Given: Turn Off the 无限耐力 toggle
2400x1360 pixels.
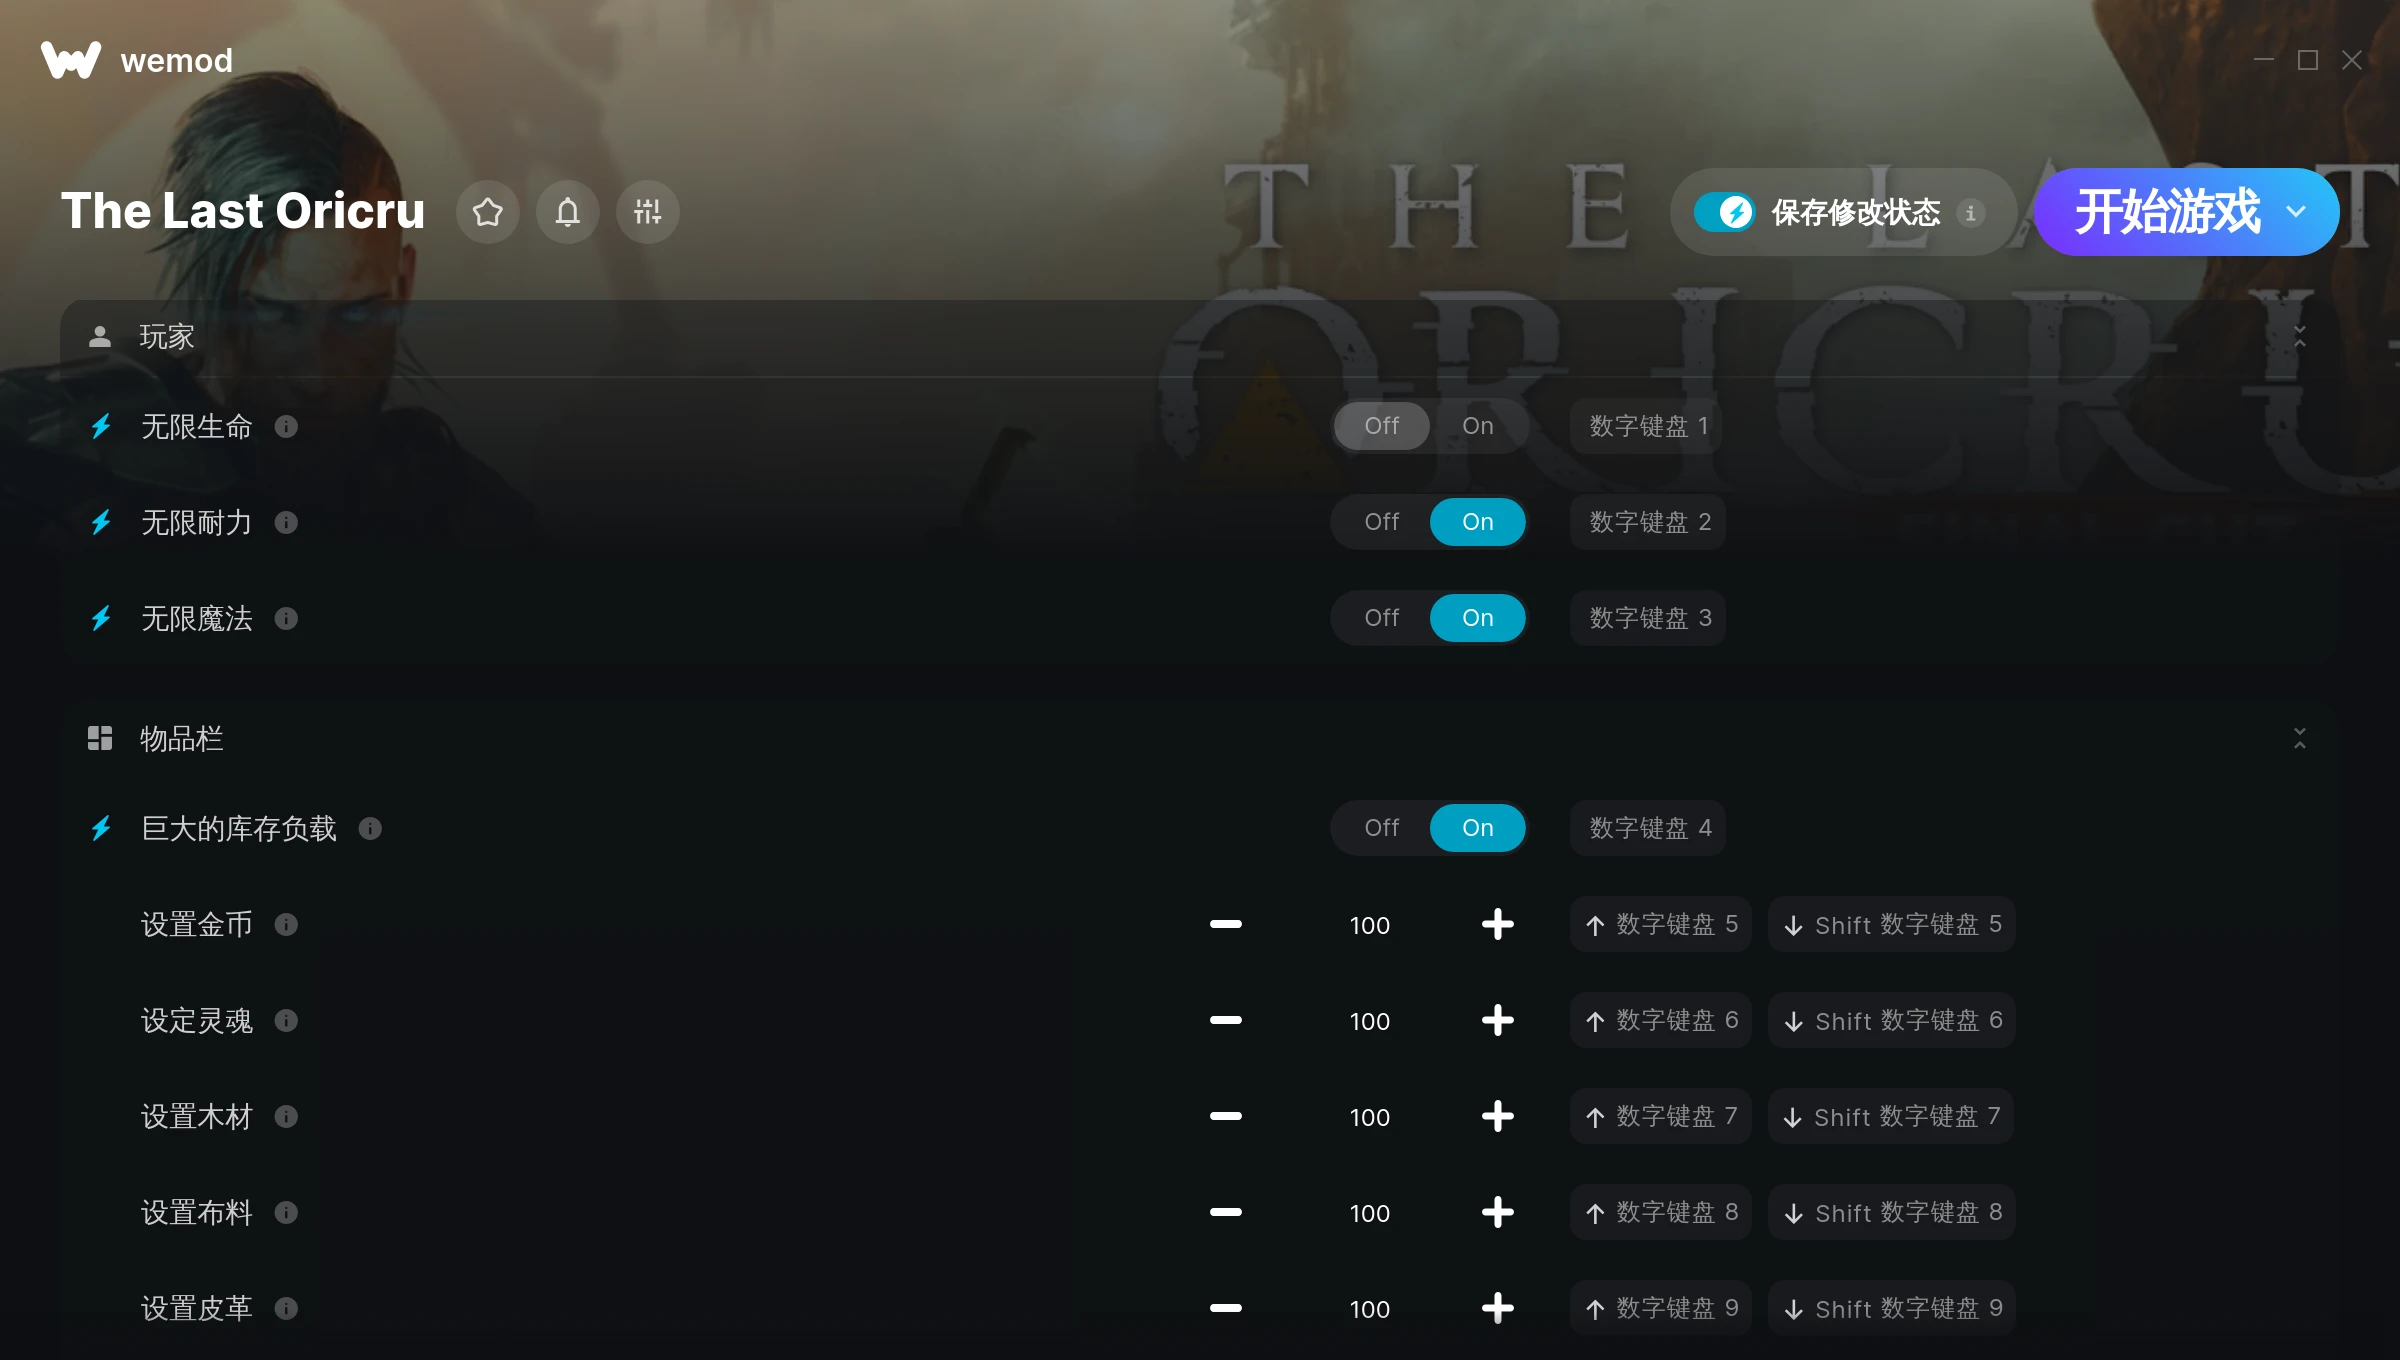Looking at the screenshot, I should (x=1381, y=522).
